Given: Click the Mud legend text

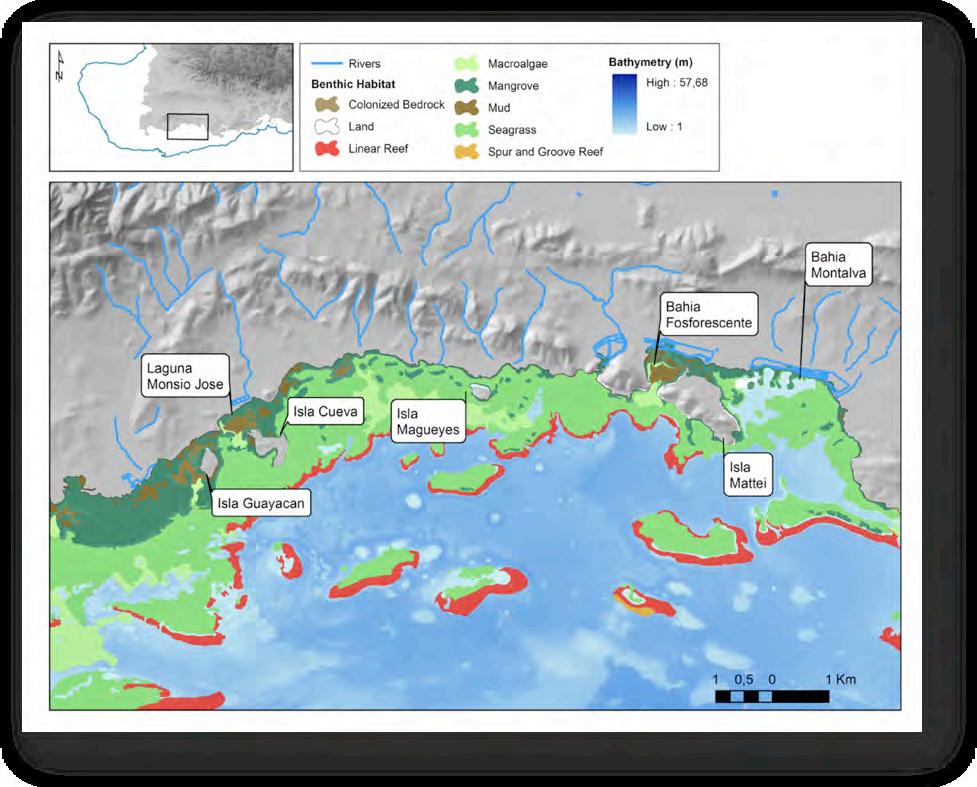Looking at the screenshot, I should coord(499,108).
